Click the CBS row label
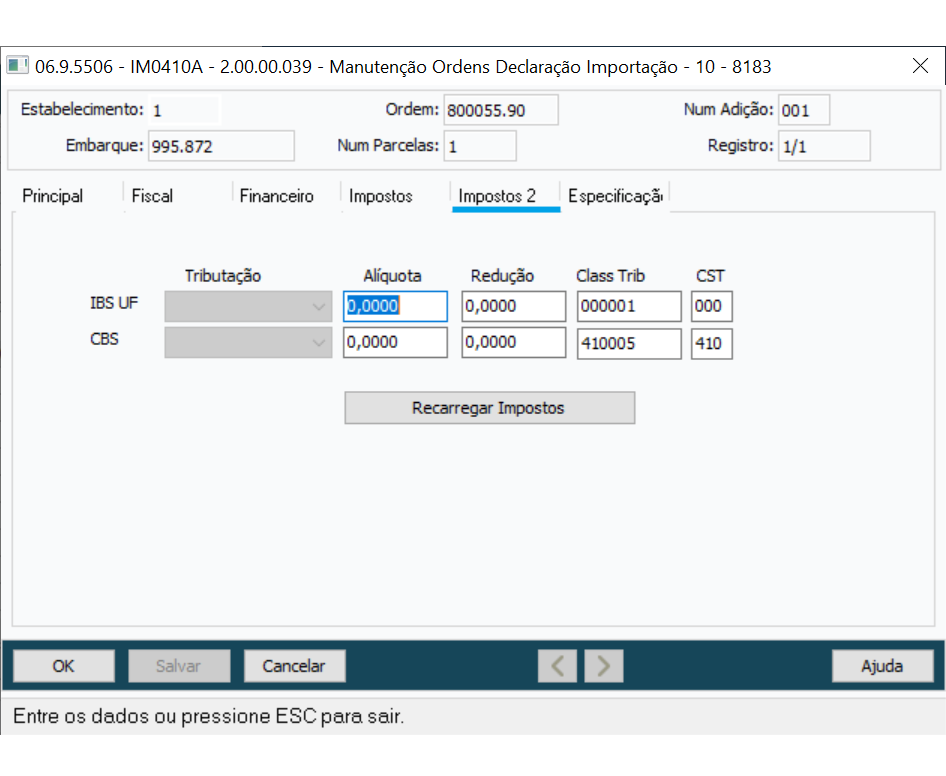Screen dimensions: 946x776 click(104, 339)
